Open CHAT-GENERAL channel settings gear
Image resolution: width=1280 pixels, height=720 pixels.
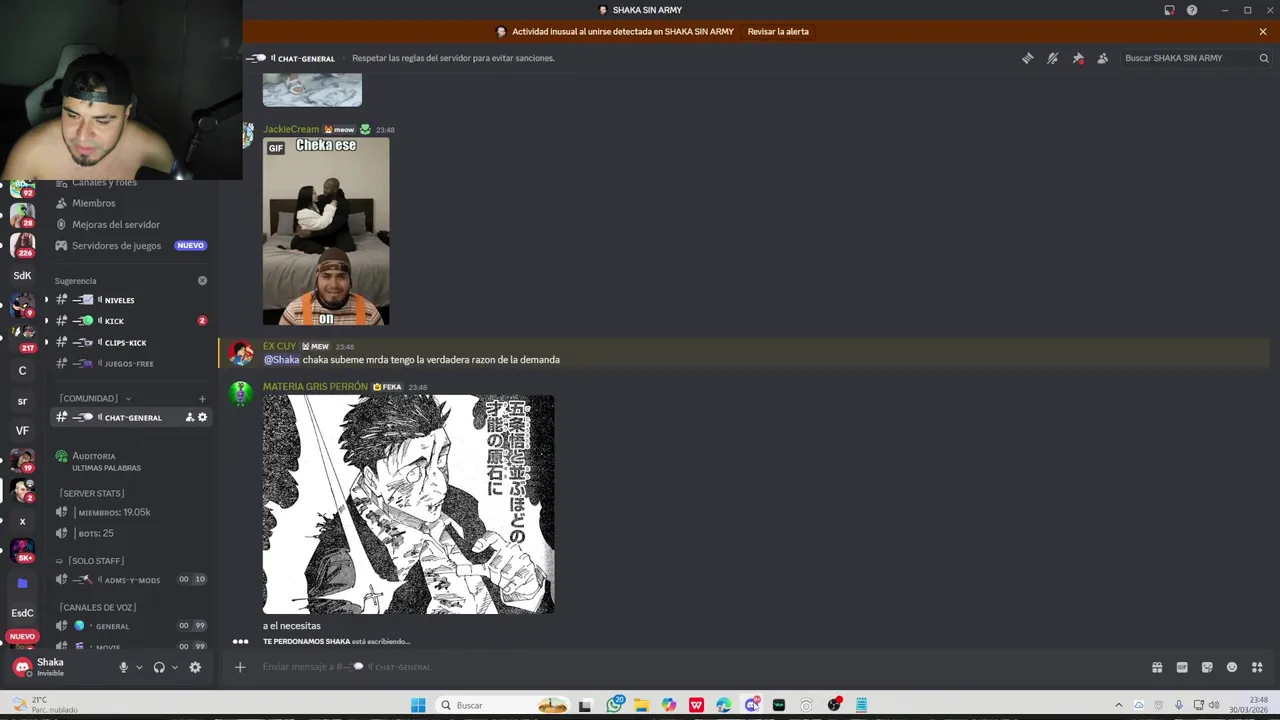[x=202, y=417]
